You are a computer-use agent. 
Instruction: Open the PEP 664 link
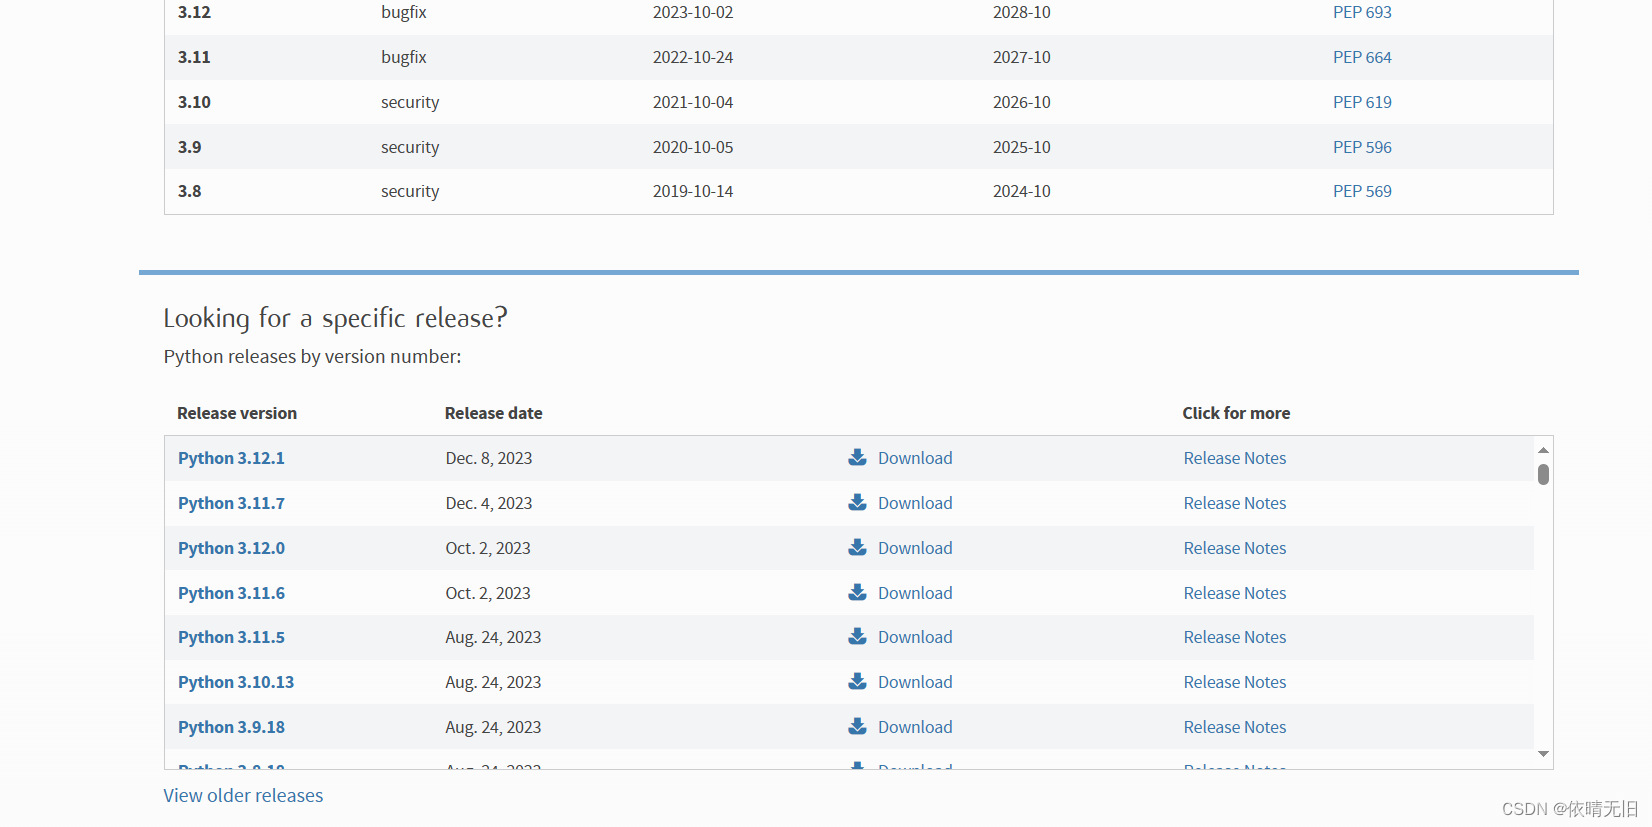[x=1362, y=57]
